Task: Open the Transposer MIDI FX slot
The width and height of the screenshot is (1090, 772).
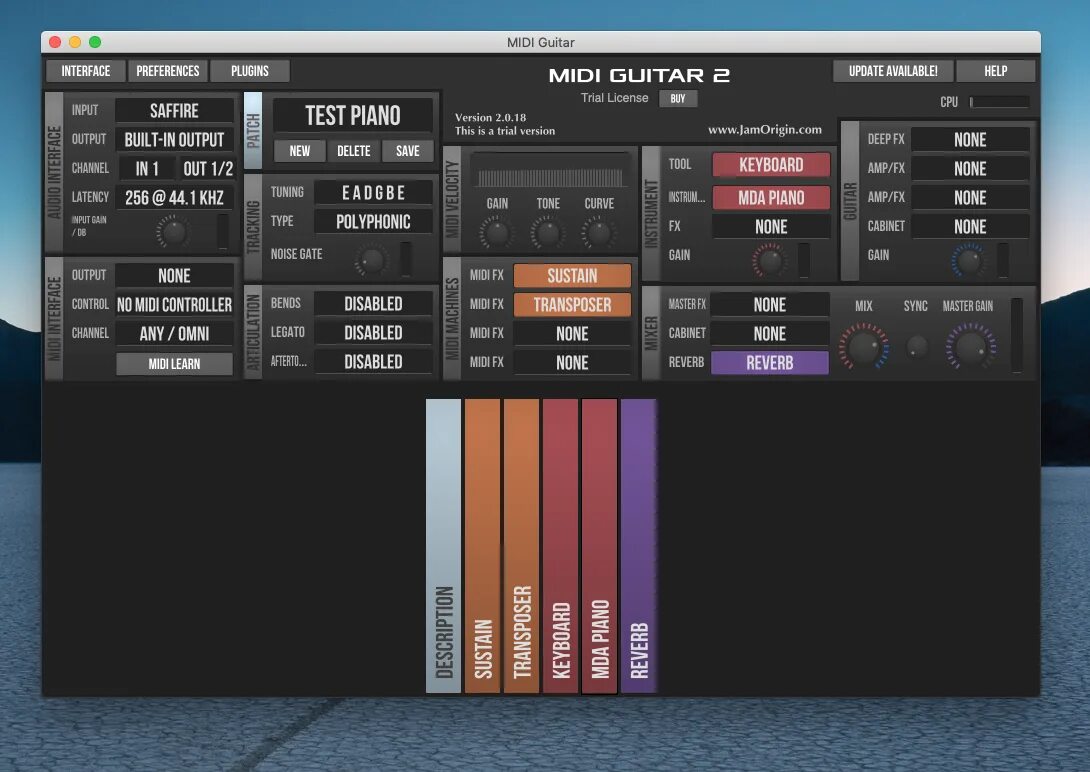Action: [572, 304]
